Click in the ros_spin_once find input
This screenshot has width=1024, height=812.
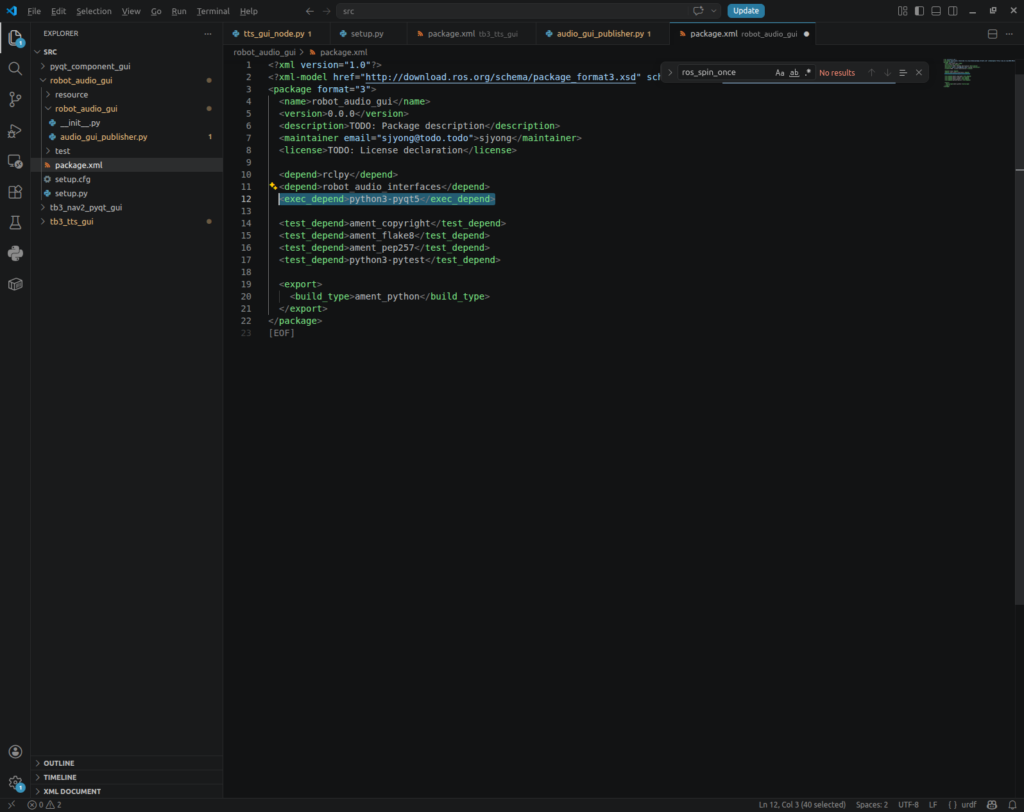[725, 73]
